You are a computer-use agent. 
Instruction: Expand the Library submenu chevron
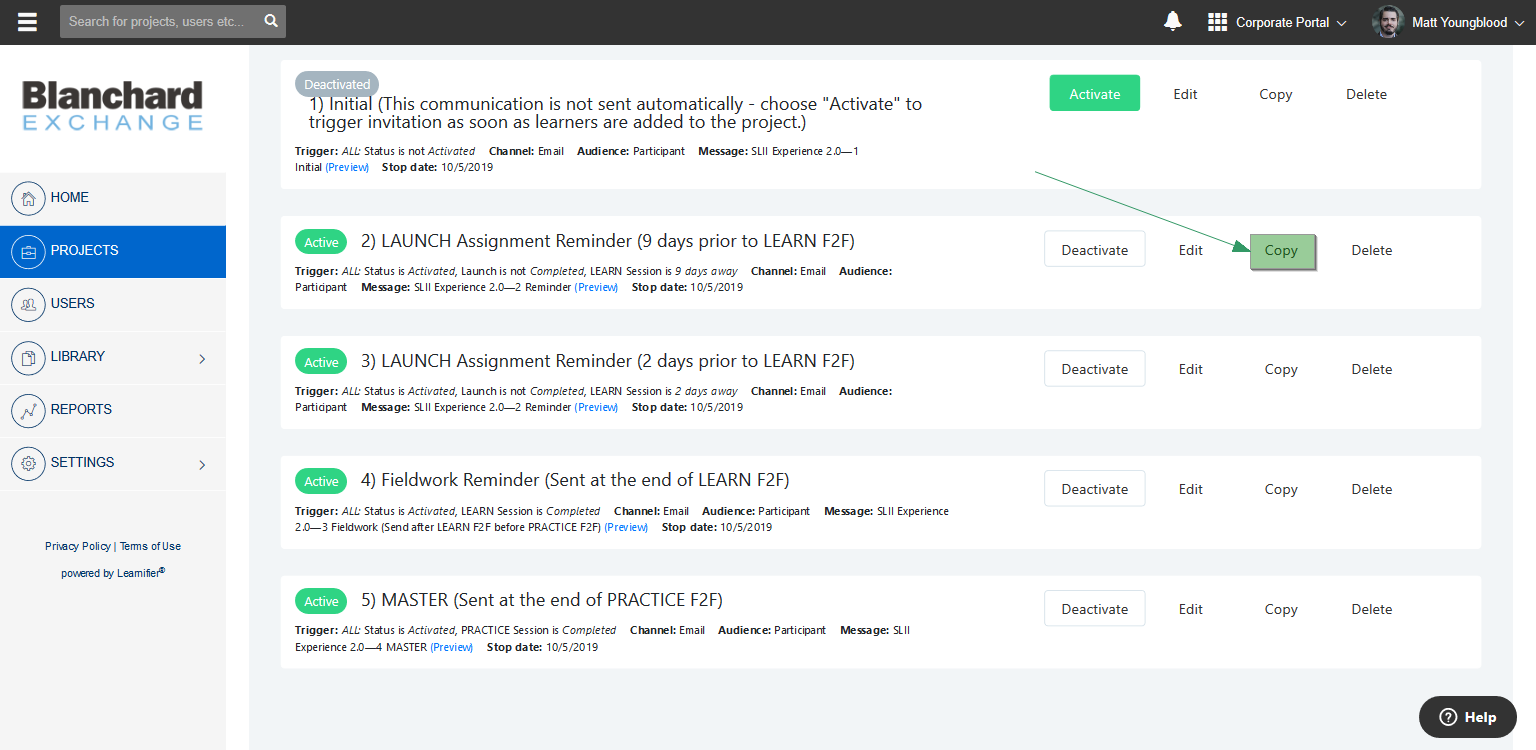click(202, 358)
